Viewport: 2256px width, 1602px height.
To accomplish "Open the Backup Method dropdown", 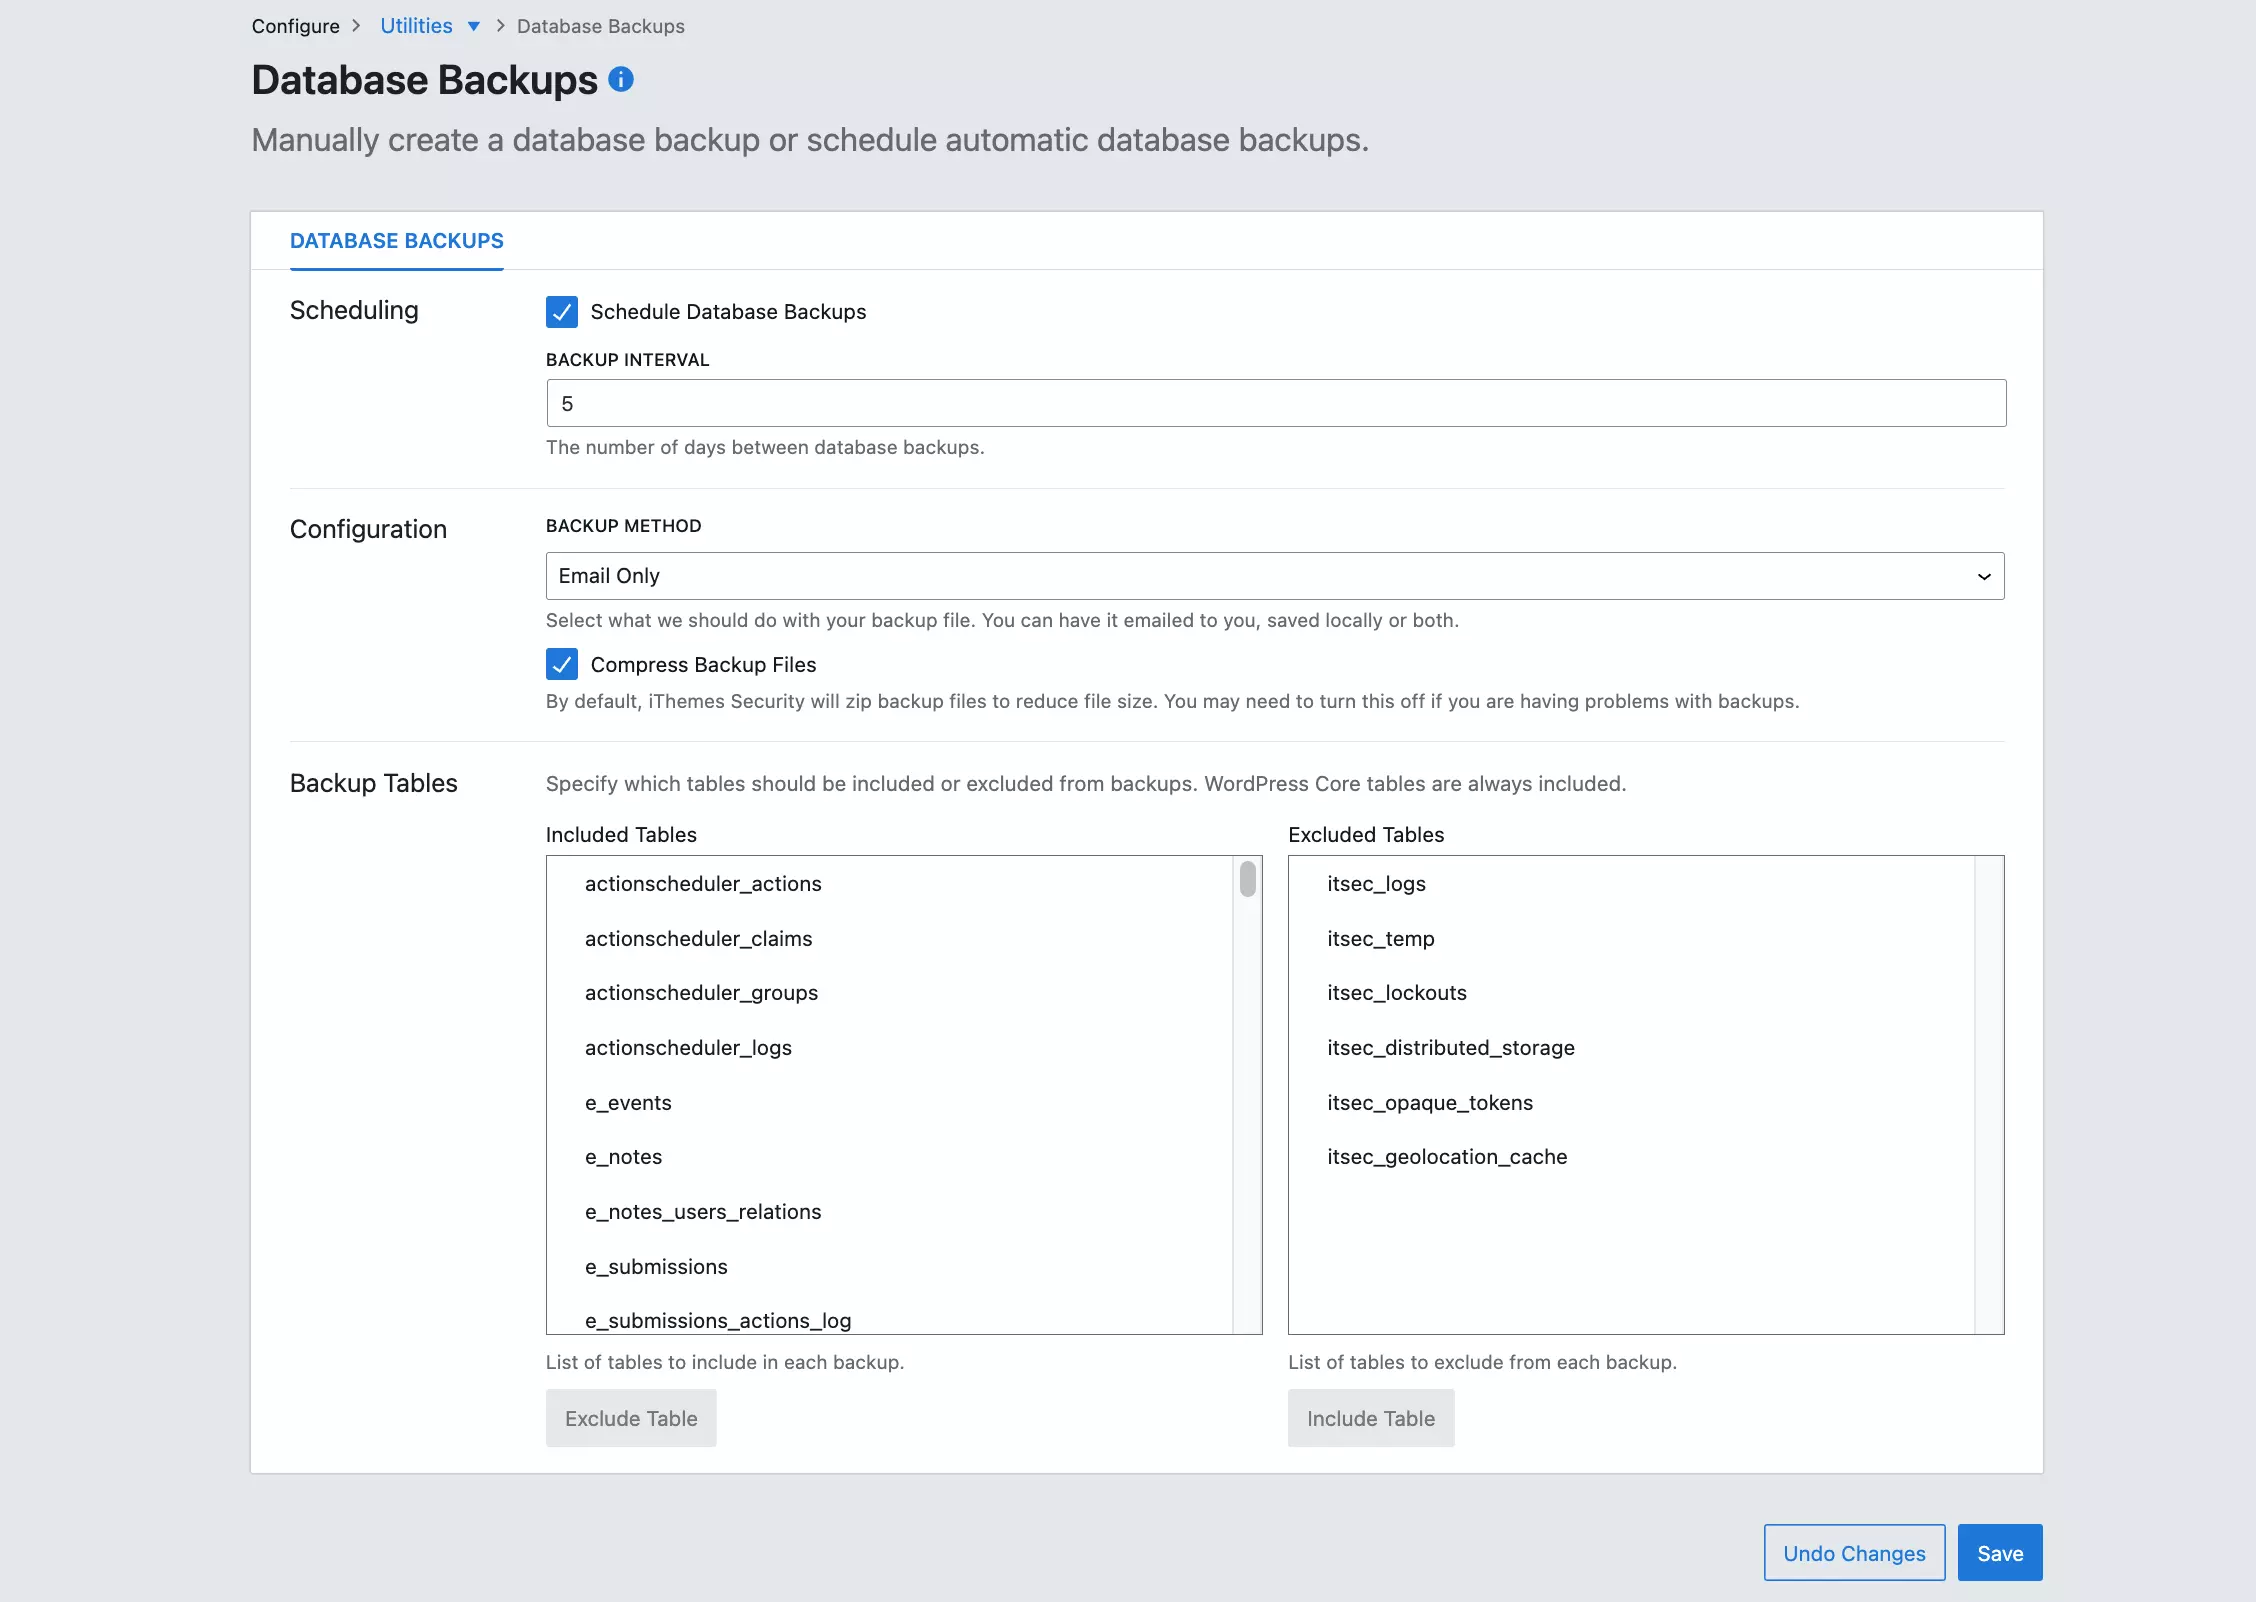I will click(x=1275, y=576).
